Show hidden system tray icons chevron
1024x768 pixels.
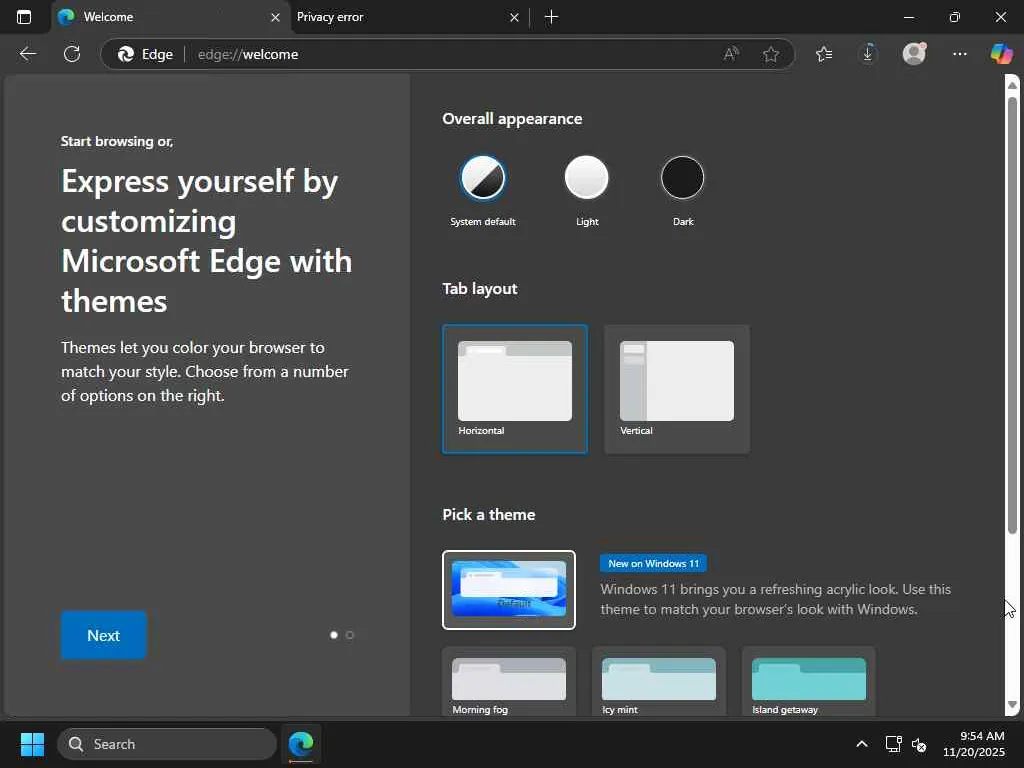[861, 744]
